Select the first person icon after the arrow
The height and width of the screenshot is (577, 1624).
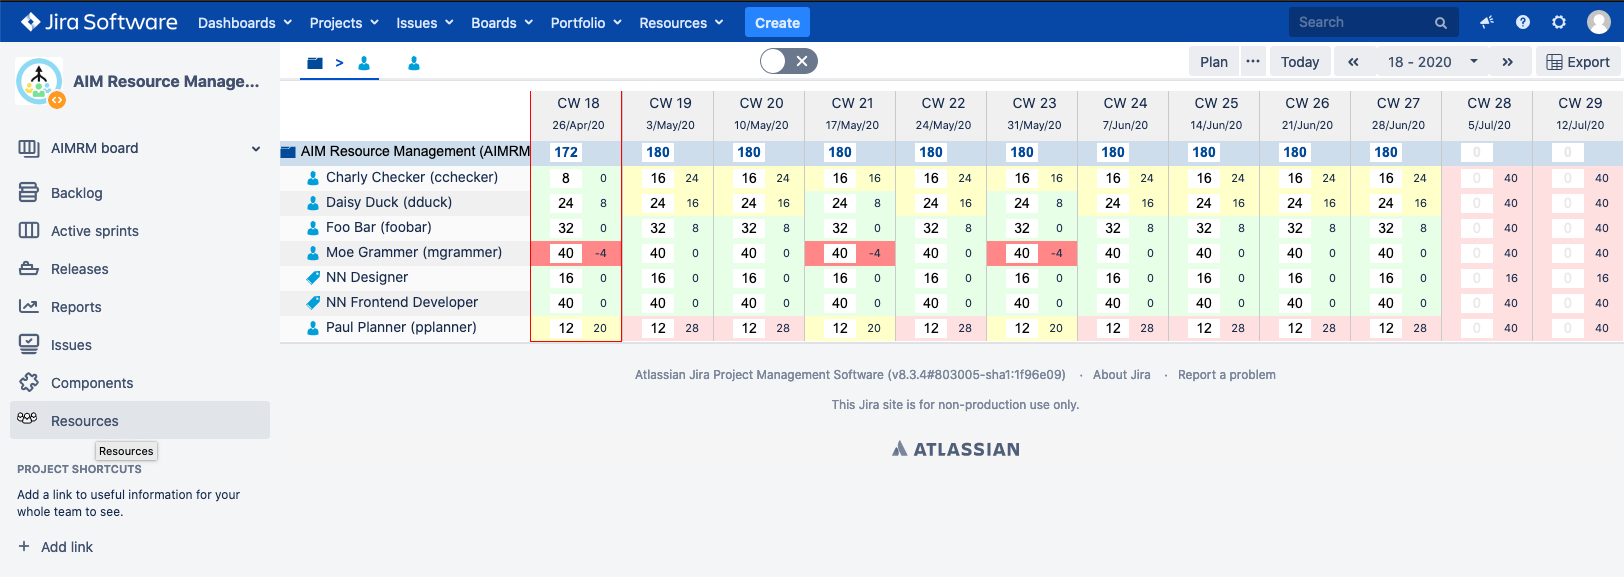tap(364, 63)
